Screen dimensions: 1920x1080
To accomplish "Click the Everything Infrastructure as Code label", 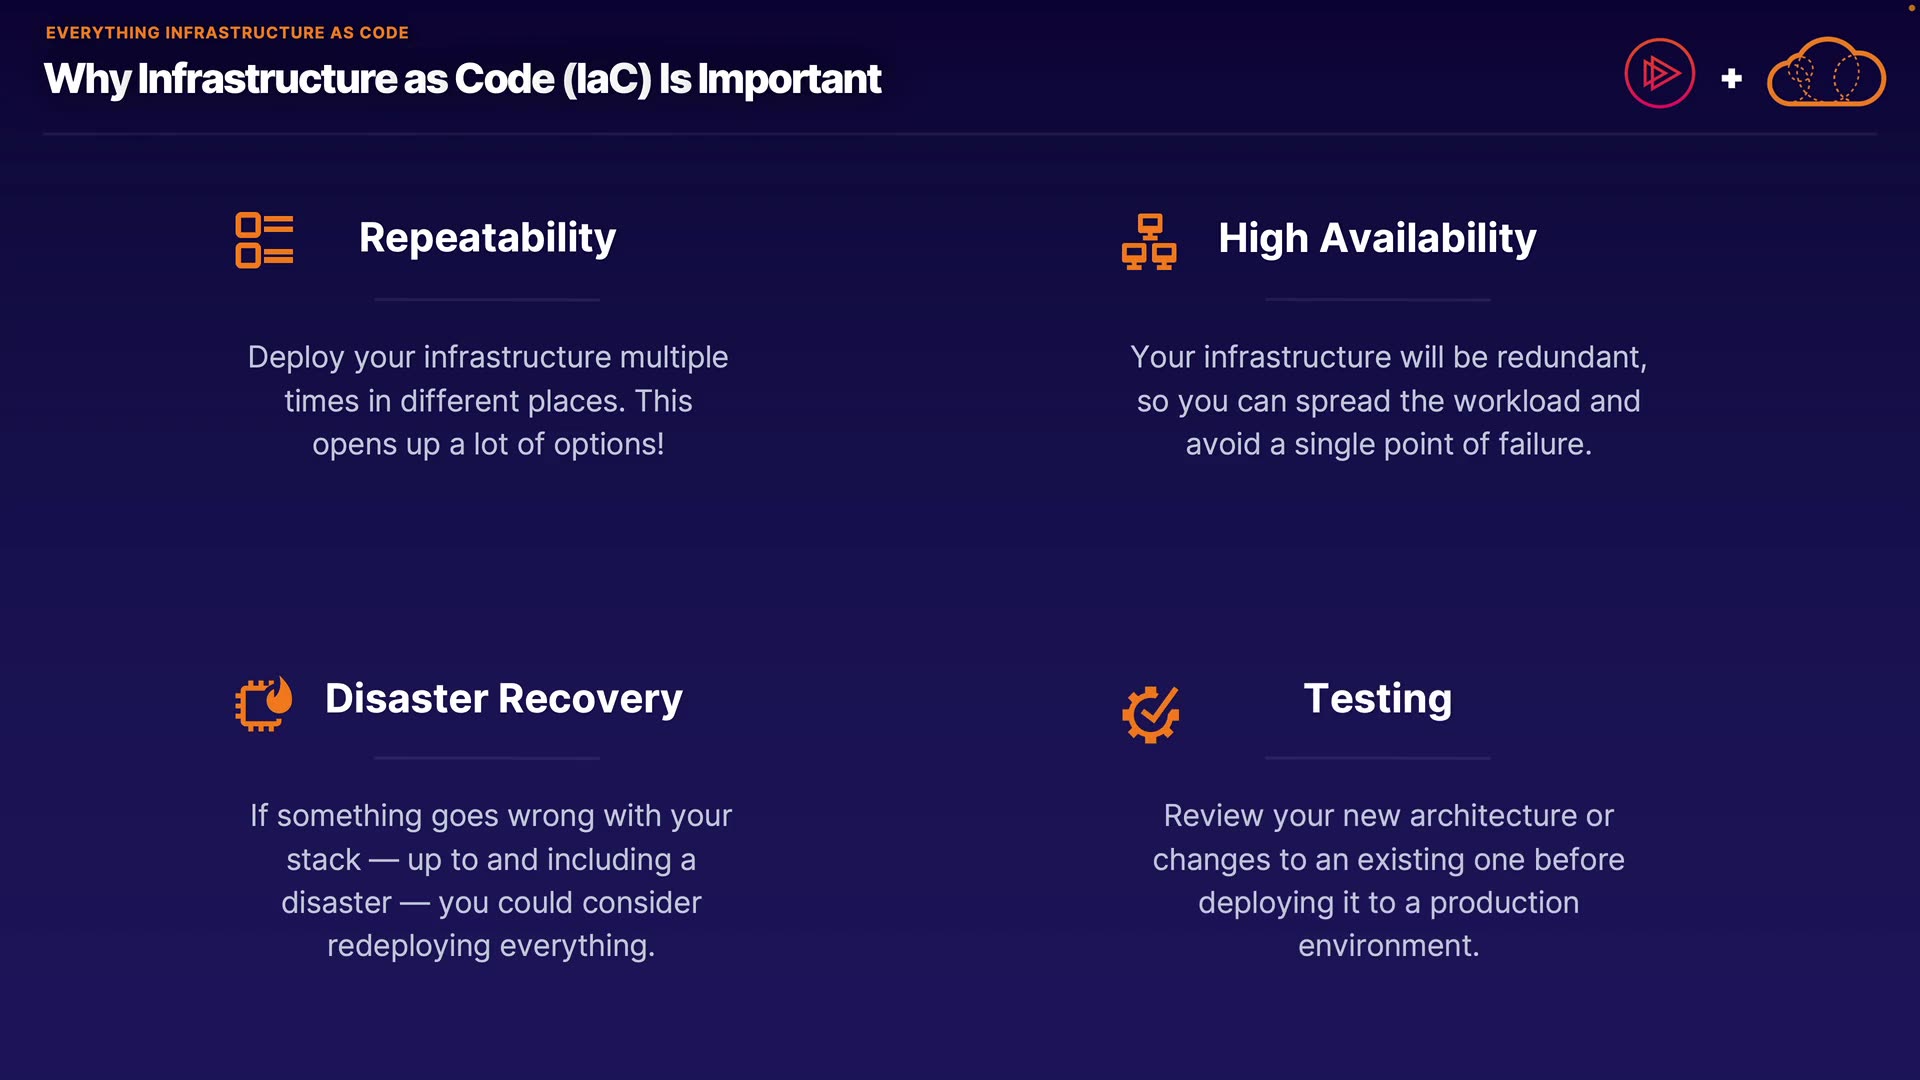I will (227, 33).
